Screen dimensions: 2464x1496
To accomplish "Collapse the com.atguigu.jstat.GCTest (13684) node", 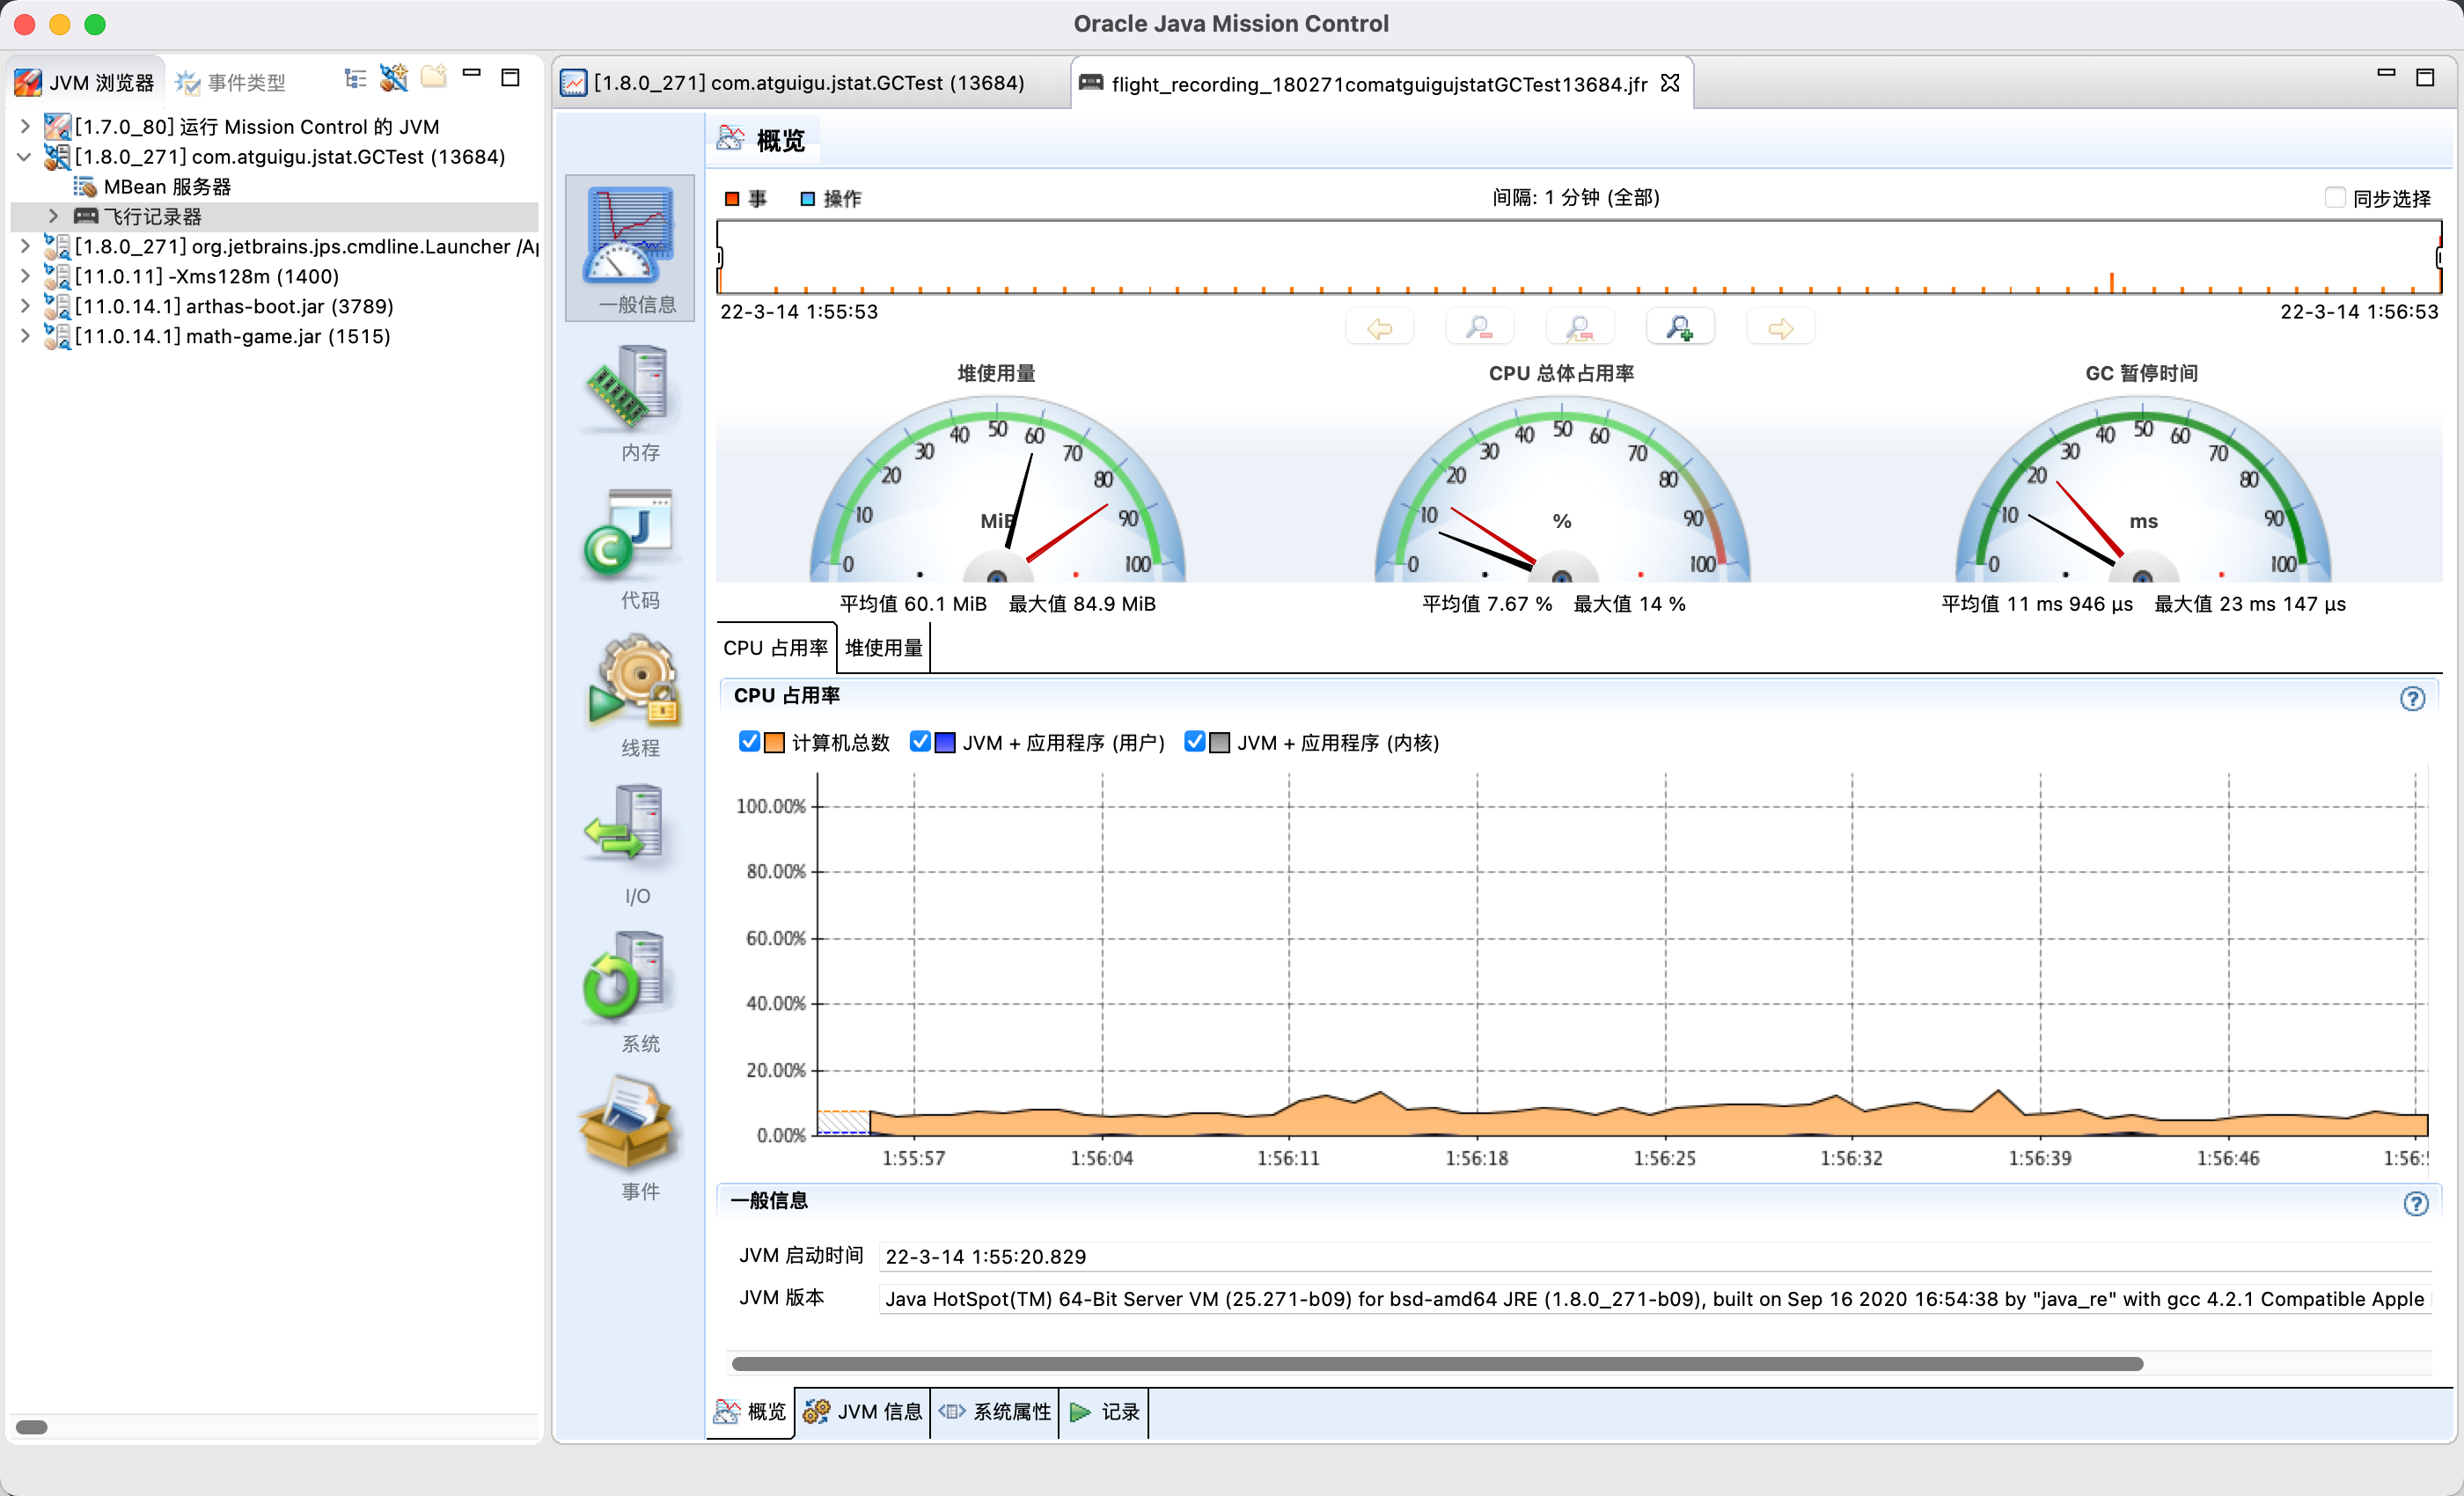I will tap(25, 157).
